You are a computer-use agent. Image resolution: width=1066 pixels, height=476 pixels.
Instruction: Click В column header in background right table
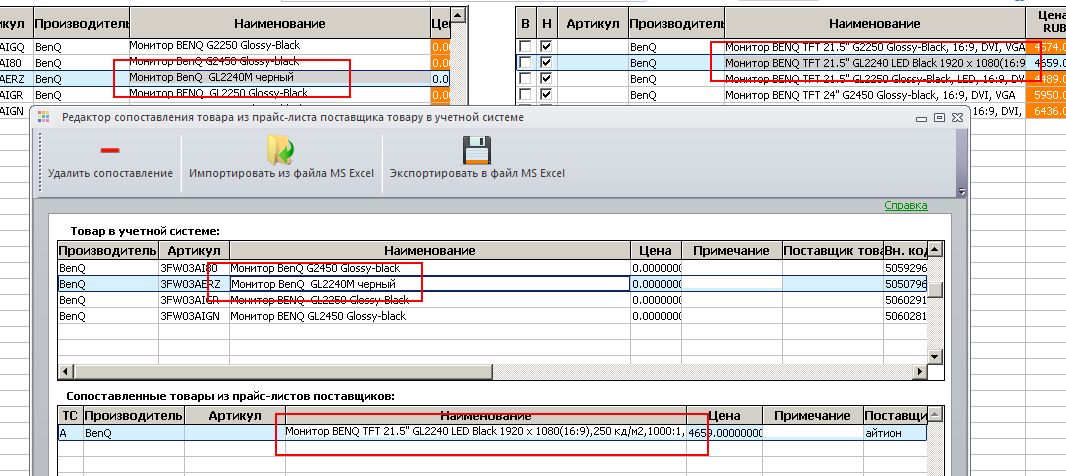(x=525, y=24)
